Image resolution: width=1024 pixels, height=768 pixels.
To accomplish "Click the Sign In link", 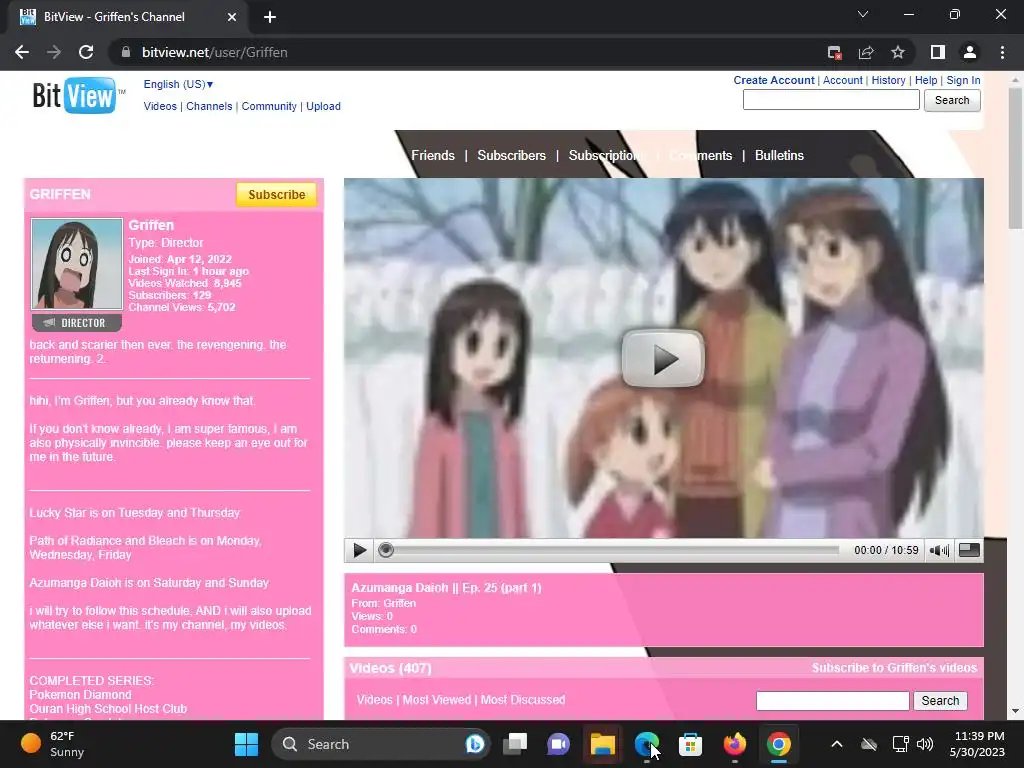I will 963,80.
